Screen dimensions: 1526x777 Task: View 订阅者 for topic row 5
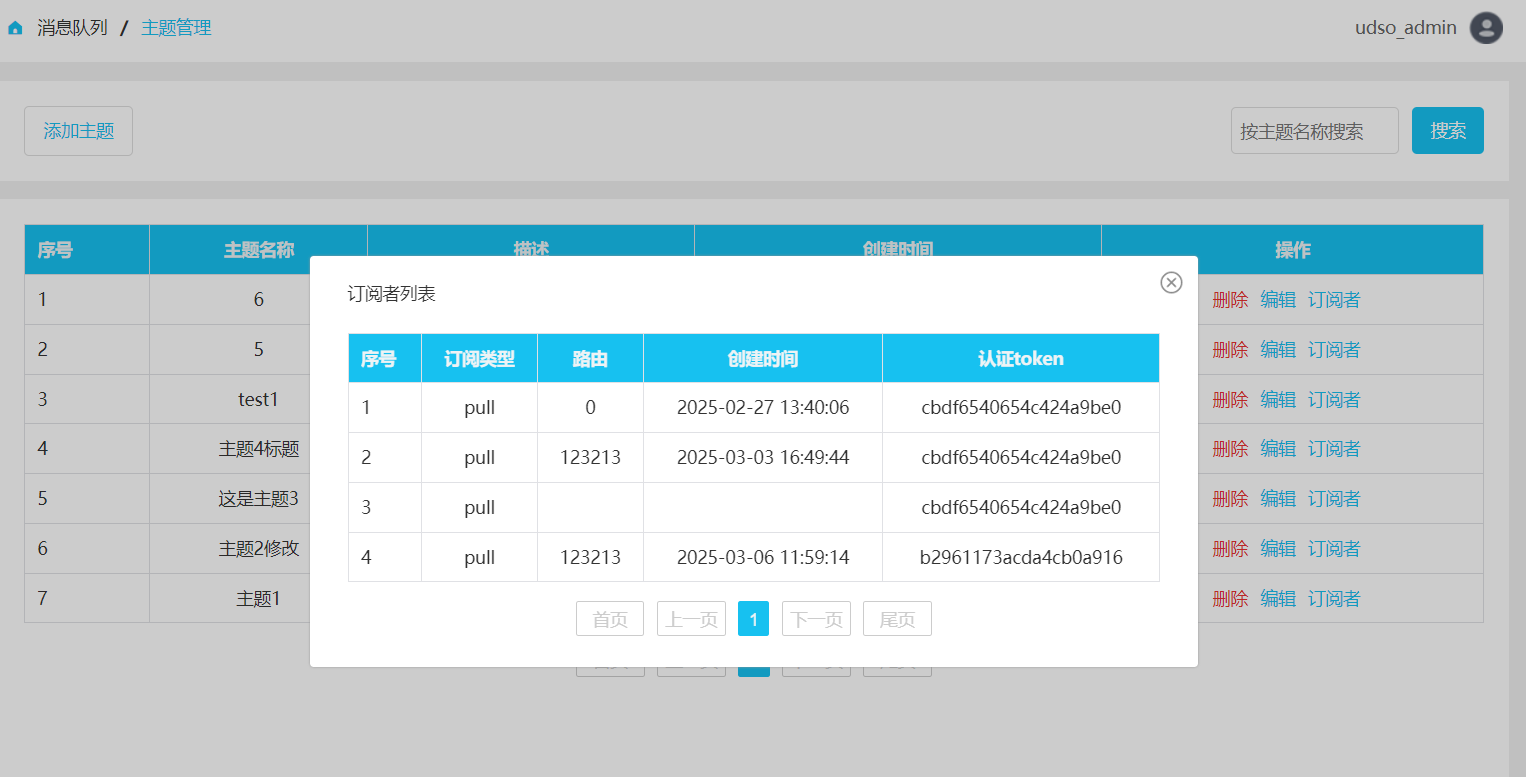click(x=1334, y=498)
